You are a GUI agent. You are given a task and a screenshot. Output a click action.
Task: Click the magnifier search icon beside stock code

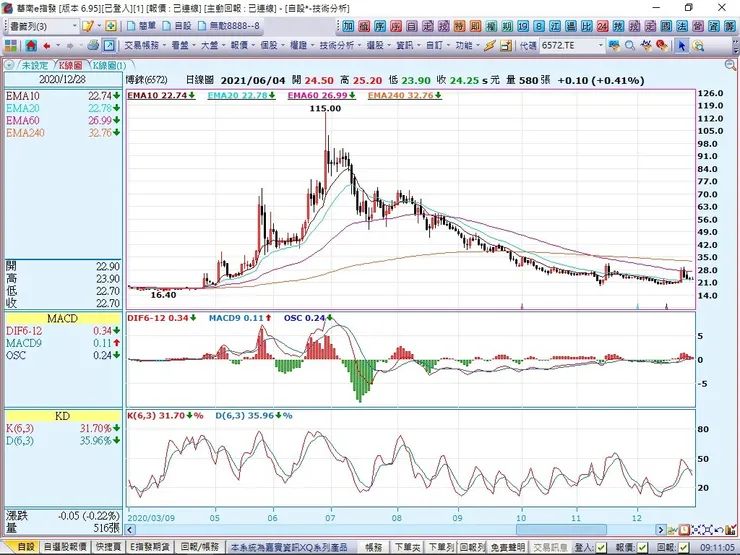pyautogui.click(x=630, y=46)
